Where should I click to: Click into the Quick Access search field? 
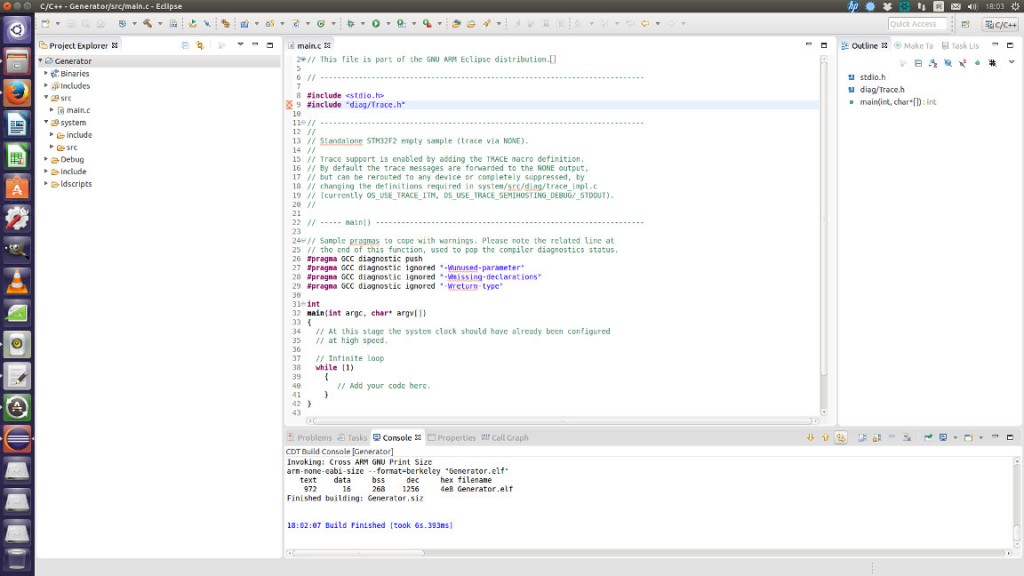point(917,24)
